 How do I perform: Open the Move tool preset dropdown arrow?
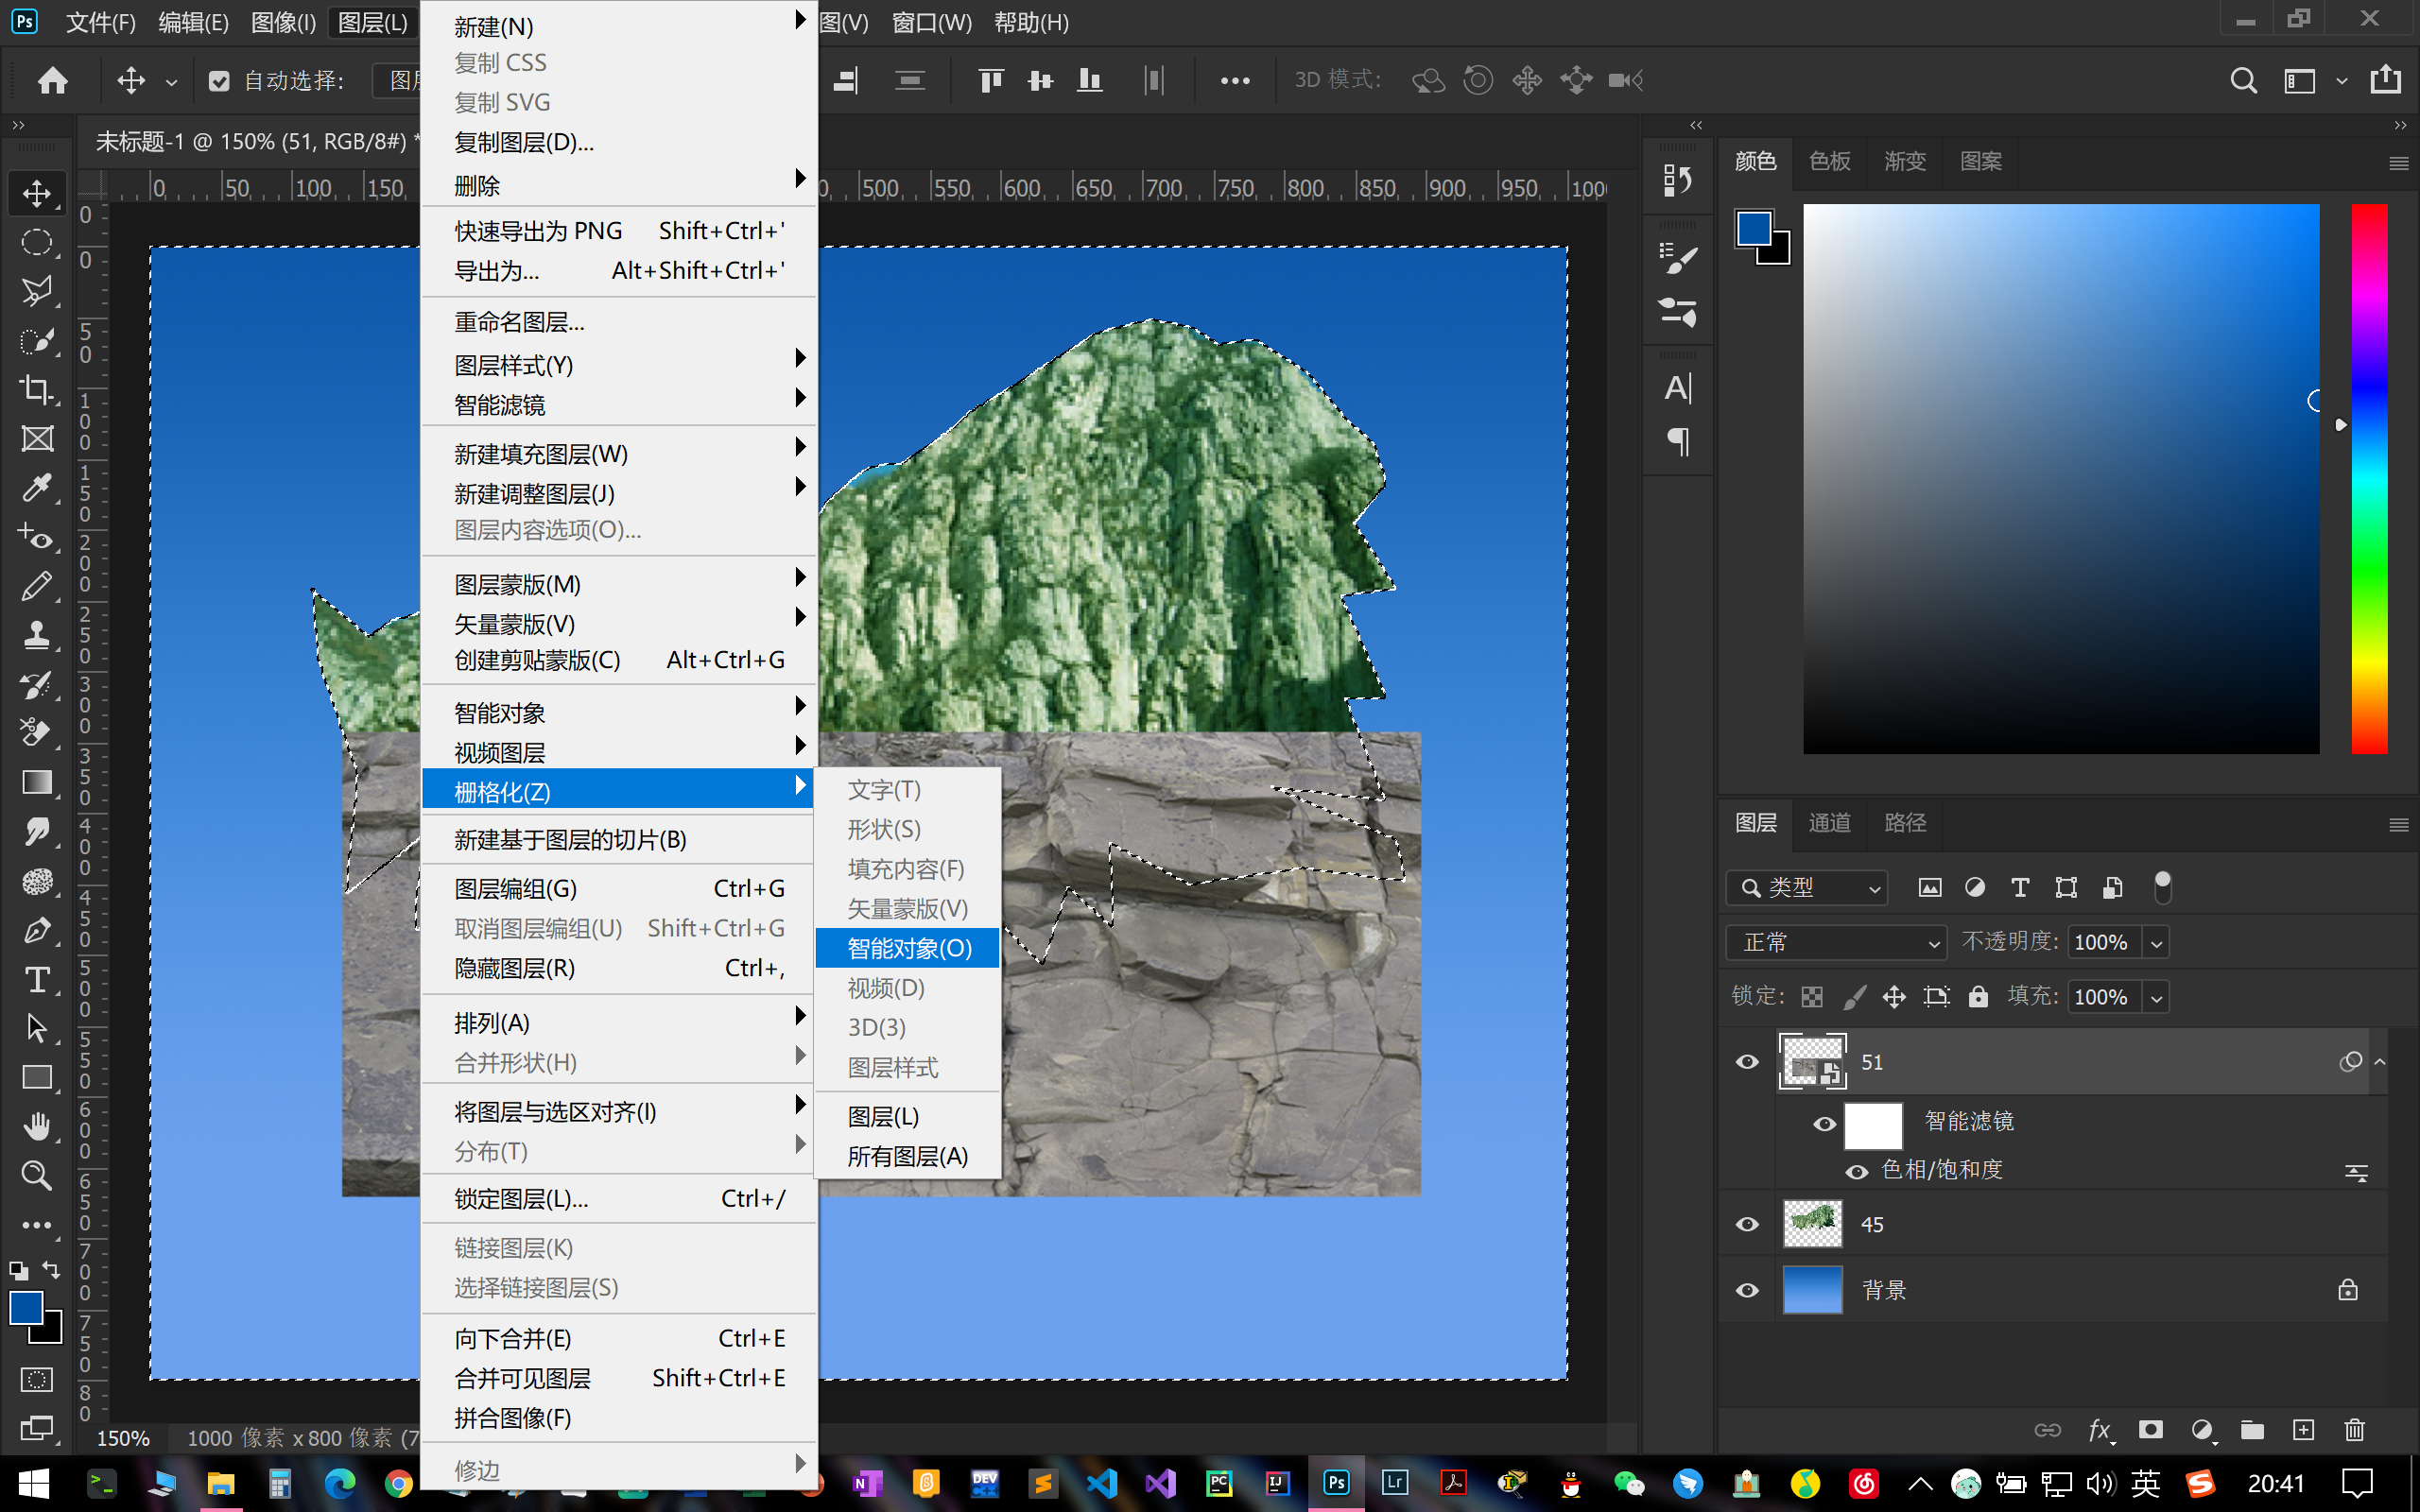(x=171, y=82)
